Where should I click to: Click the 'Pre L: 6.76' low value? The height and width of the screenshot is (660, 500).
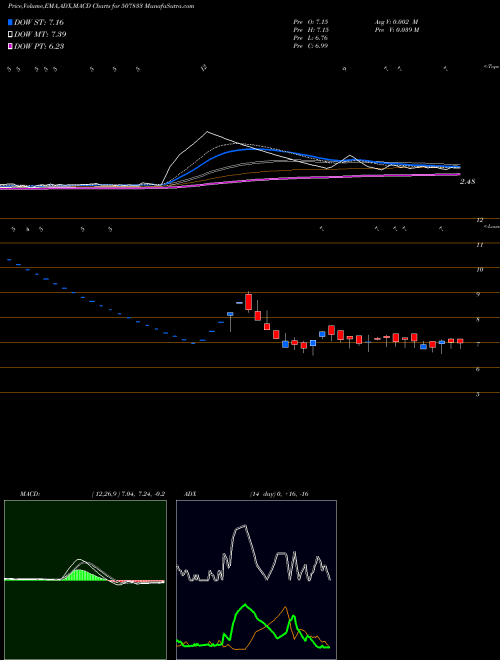click(311, 38)
